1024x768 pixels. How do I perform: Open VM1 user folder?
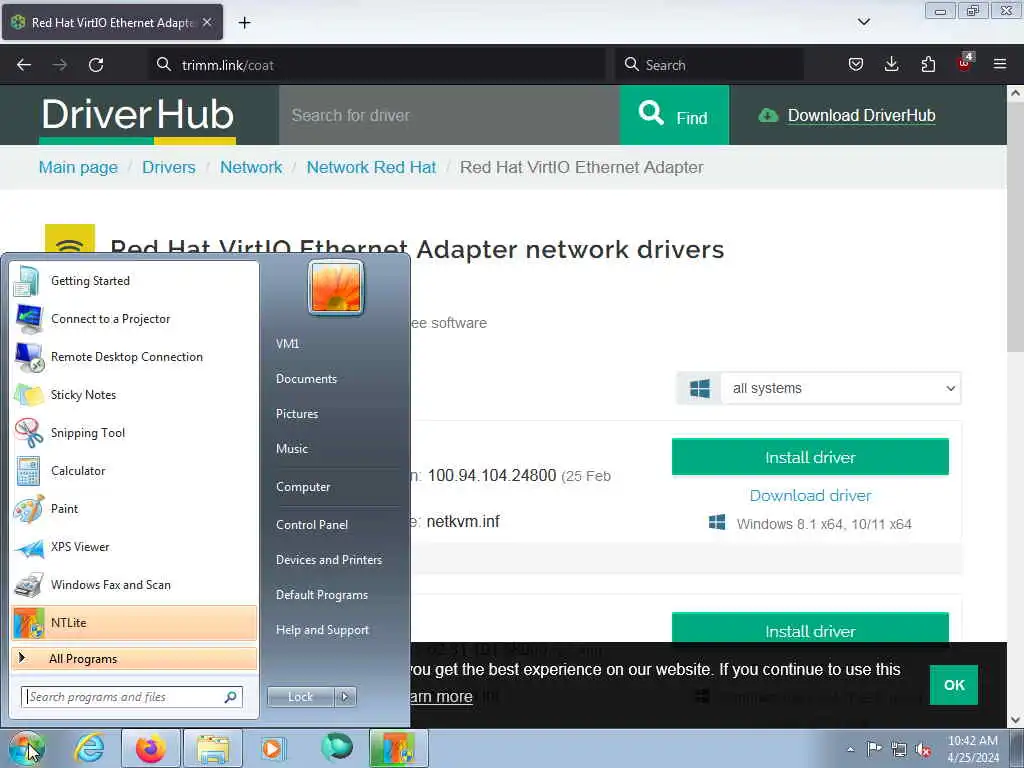(x=287, y=344)
